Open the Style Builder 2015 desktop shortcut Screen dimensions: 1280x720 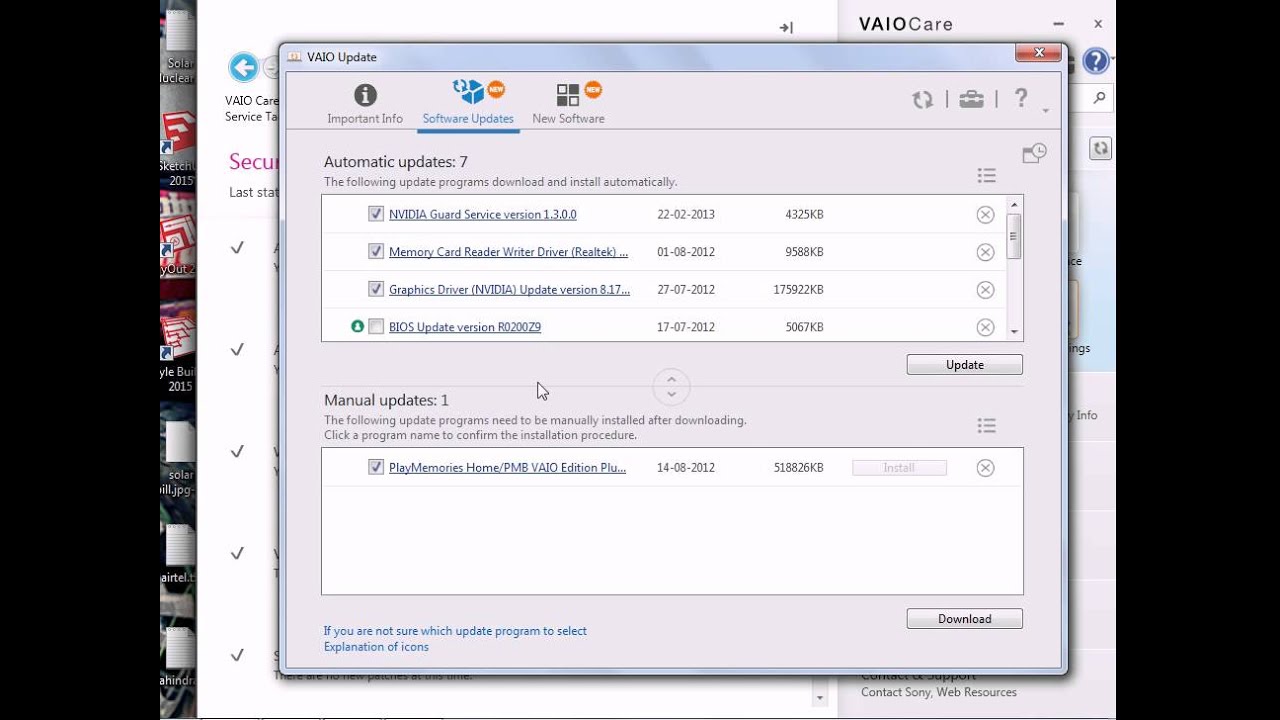click(x=179, y=355)
